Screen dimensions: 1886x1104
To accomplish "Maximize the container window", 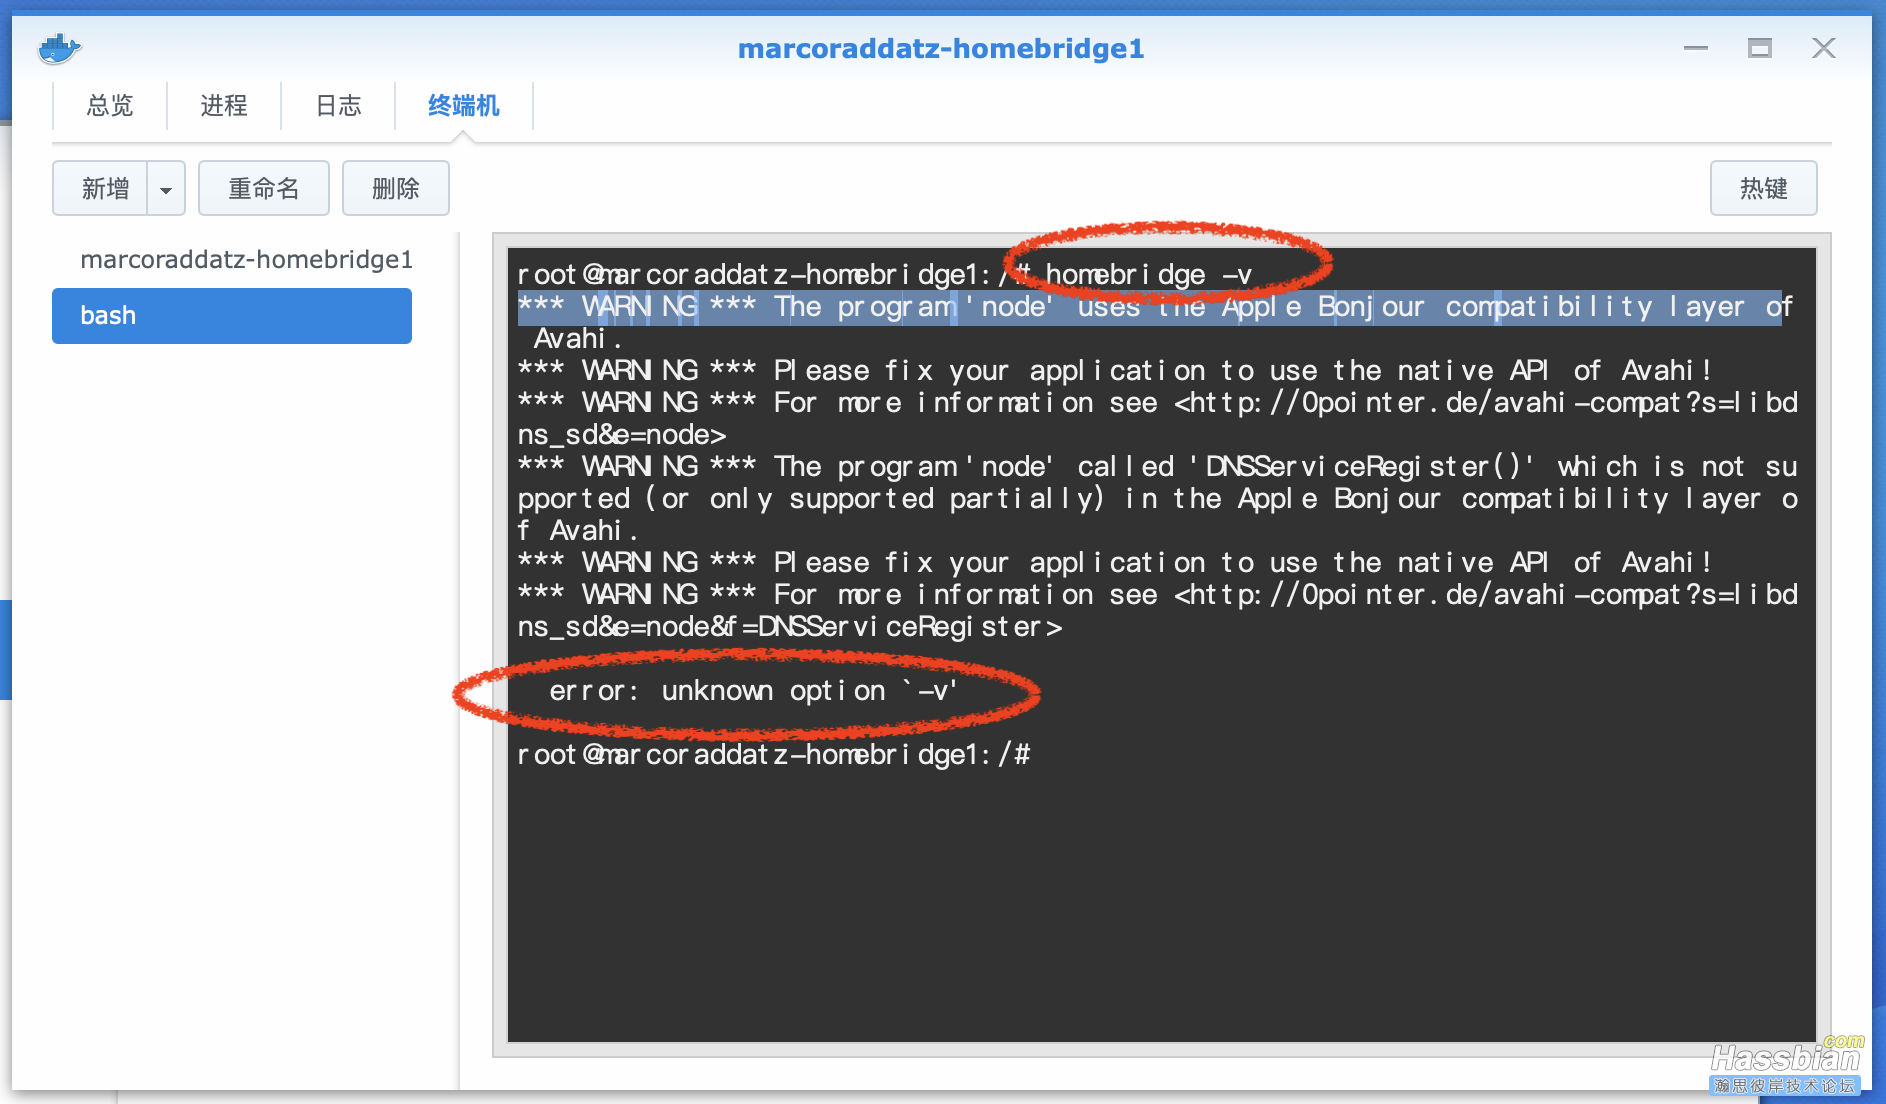I will 1760,48.
